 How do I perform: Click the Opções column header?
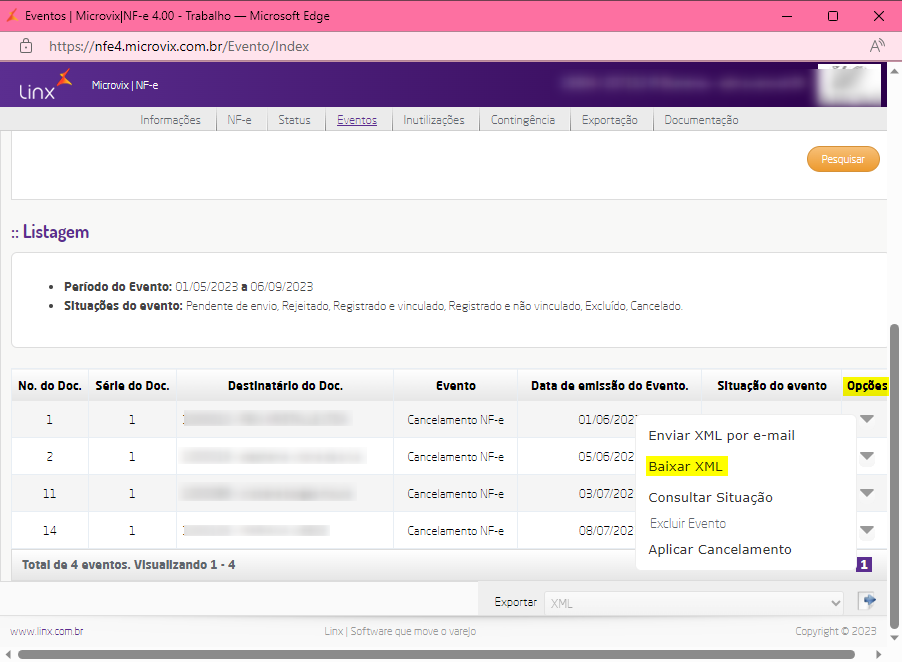click(x=867, y=385)
